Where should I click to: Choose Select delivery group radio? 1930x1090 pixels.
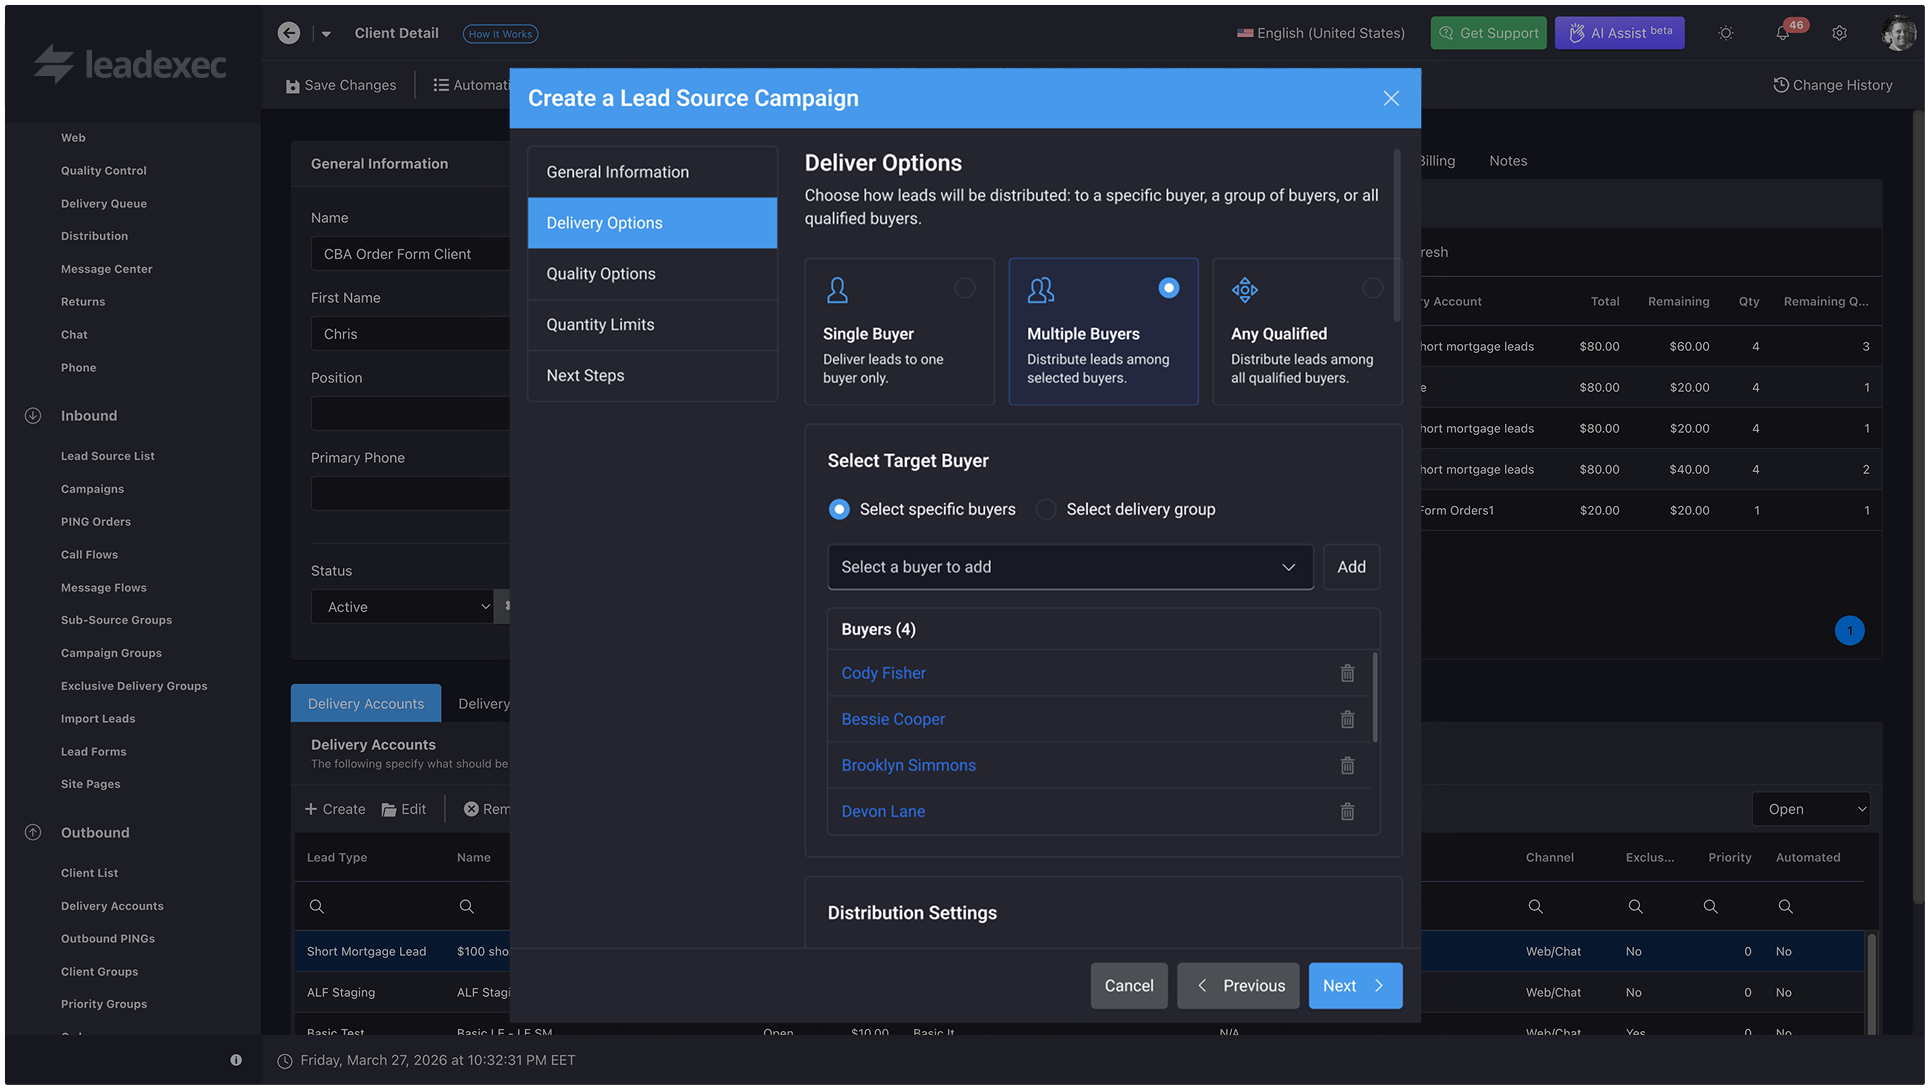pyautogui.click(x=1046, y=509)
